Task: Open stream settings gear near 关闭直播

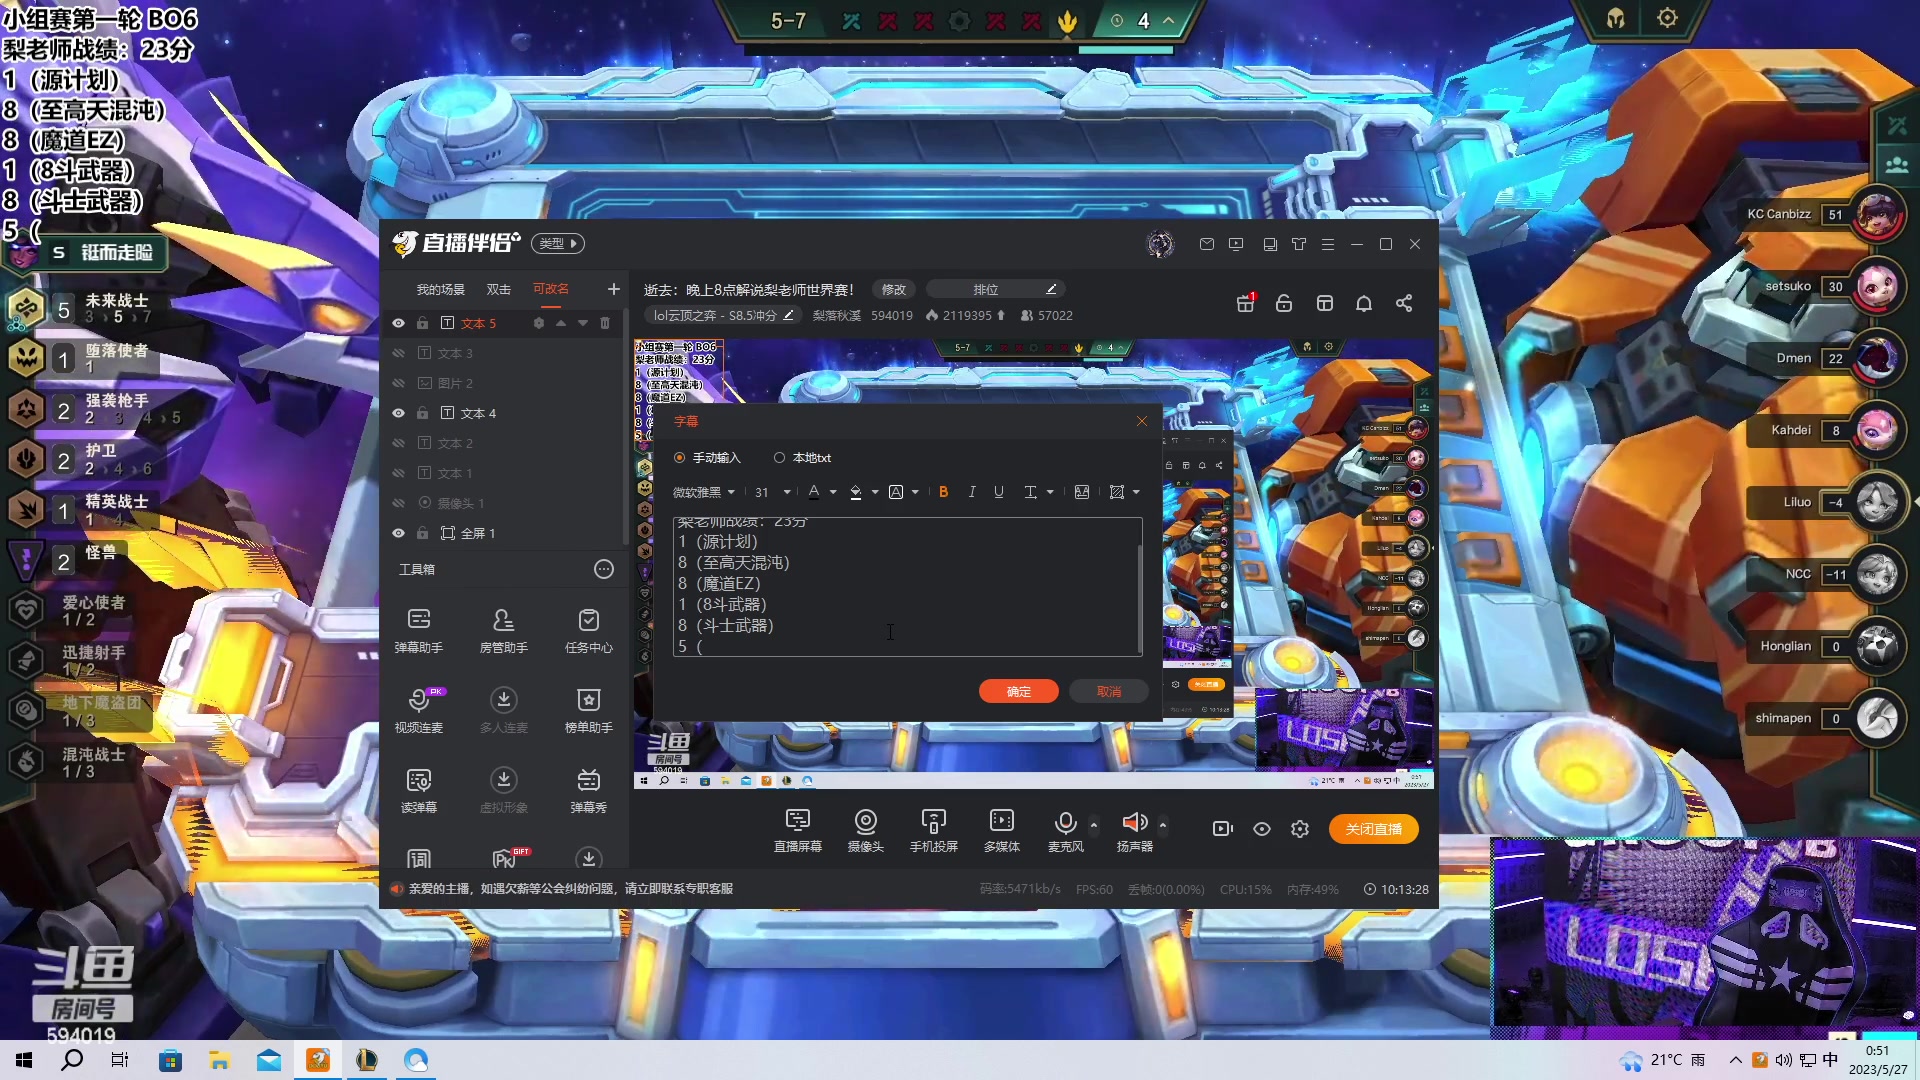Action: click(x=1300, y=829)
